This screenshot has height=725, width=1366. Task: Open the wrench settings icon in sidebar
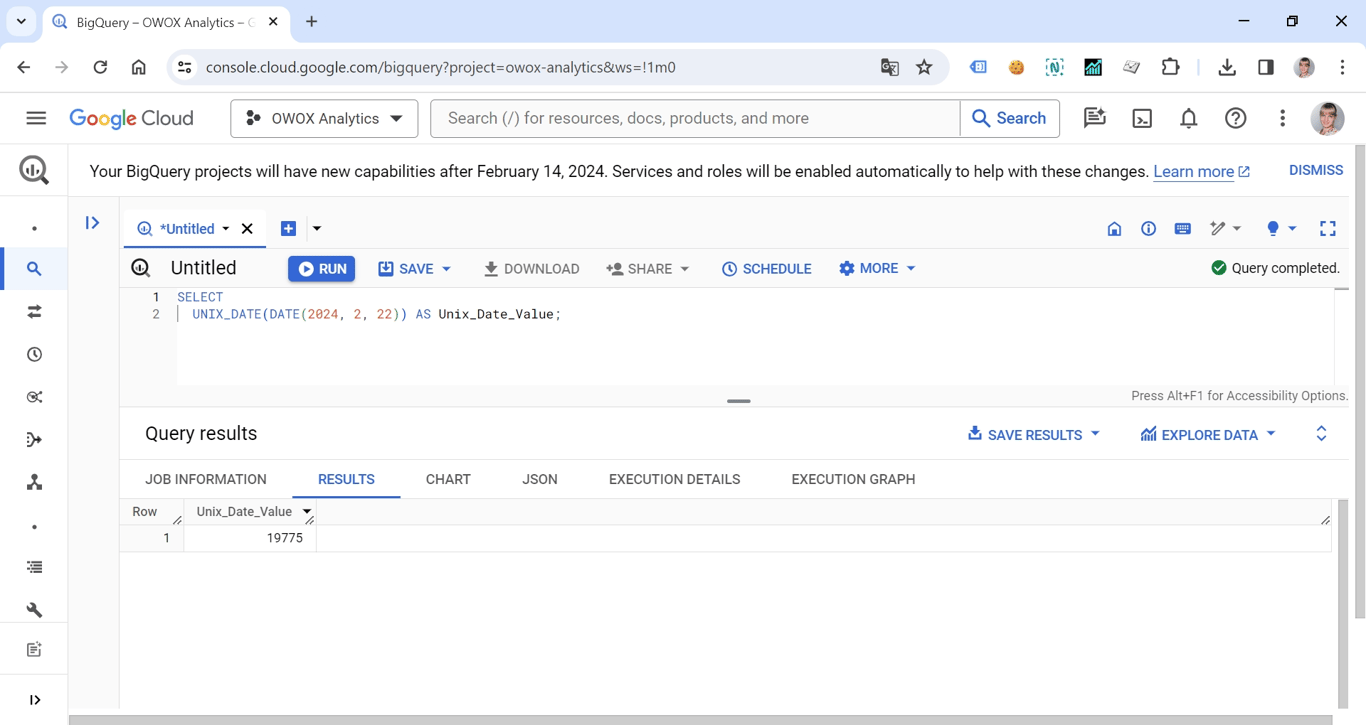point(34,610)
